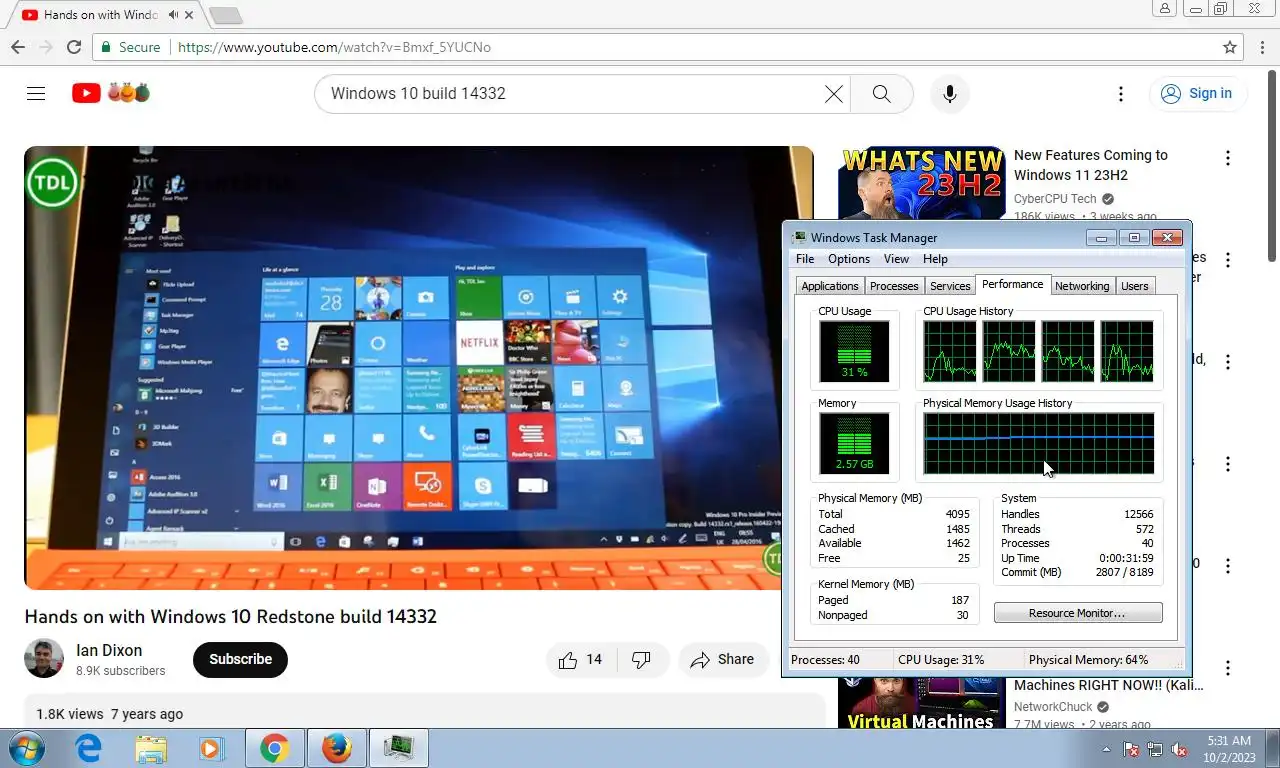Click the Physical Memory Usage History graph
This screenshot has height=768, width=1280.
point(1038,443)
